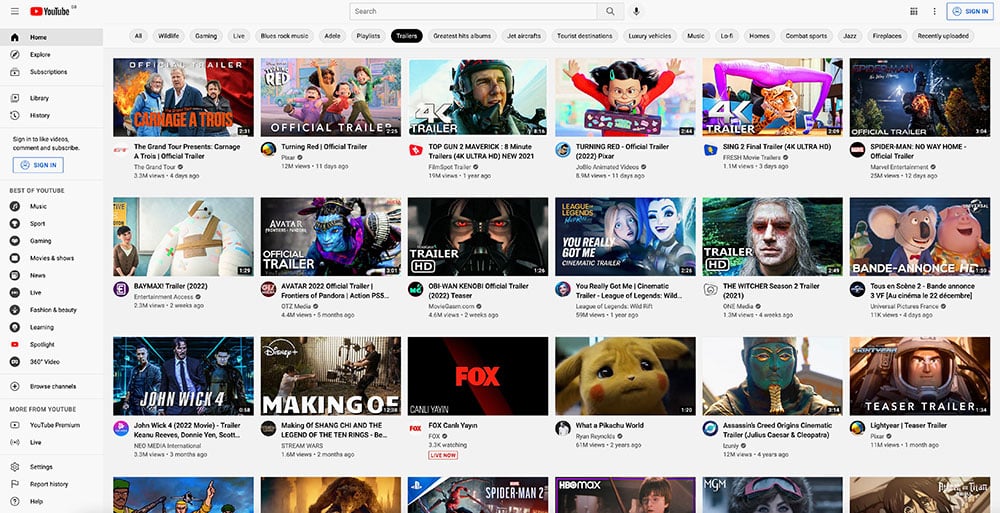Screen dimensions: 1000x513
Task: Click the YouTube logo
Action: pos(50,11)
